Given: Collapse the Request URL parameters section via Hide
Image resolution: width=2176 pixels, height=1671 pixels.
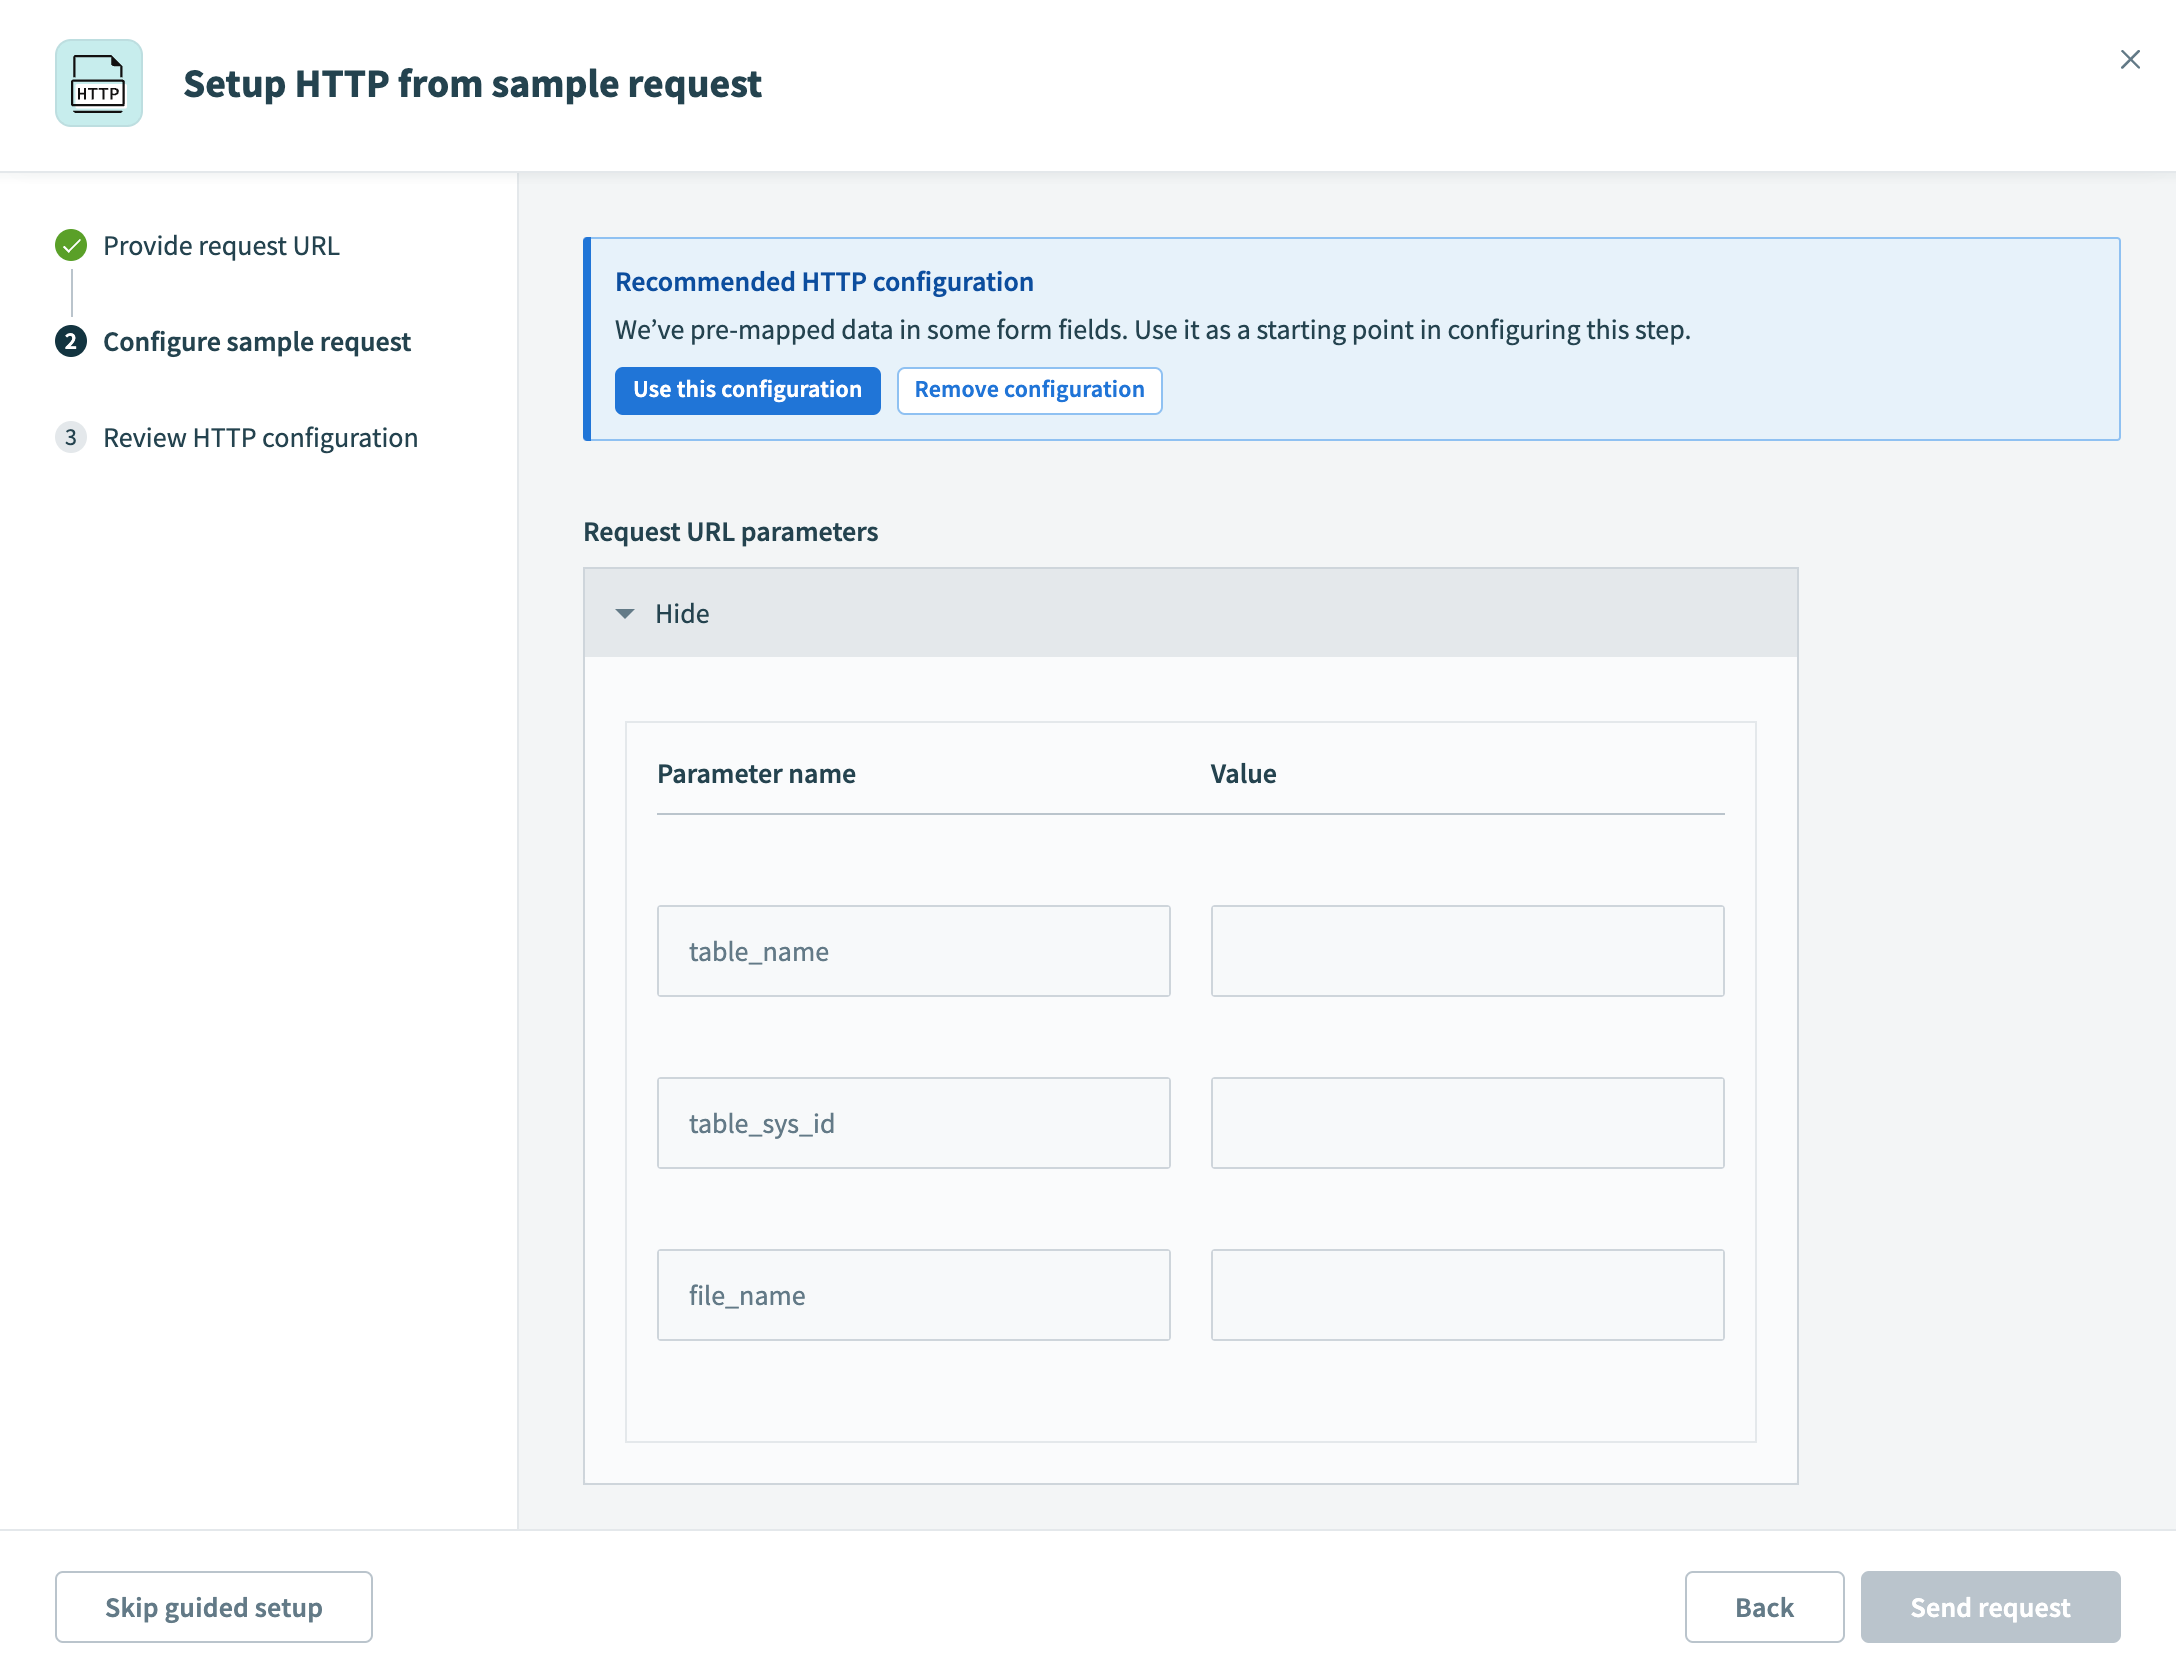Looking at the screenshot, I should tap(681, 613).
